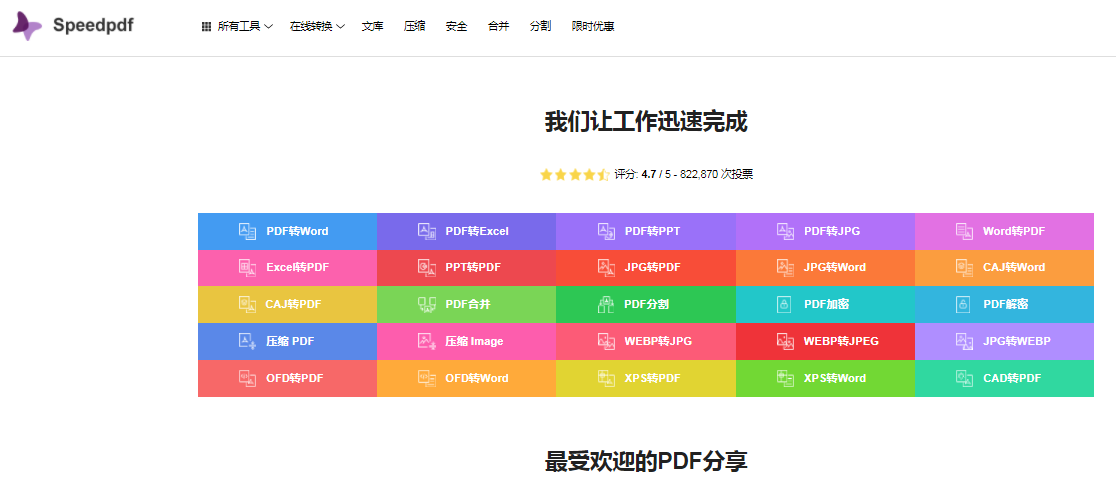Open the 文库 menu item
Viewport: 1116px width, 484px height.
(372, 26)
